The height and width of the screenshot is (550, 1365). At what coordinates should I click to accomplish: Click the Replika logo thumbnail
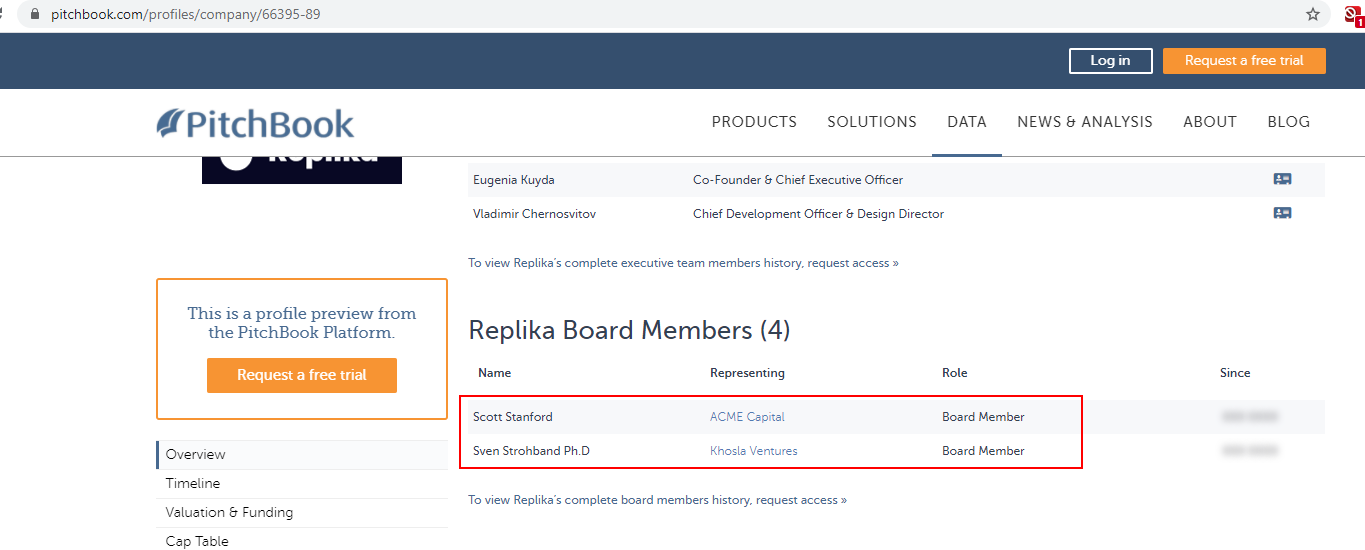point(302,170)
